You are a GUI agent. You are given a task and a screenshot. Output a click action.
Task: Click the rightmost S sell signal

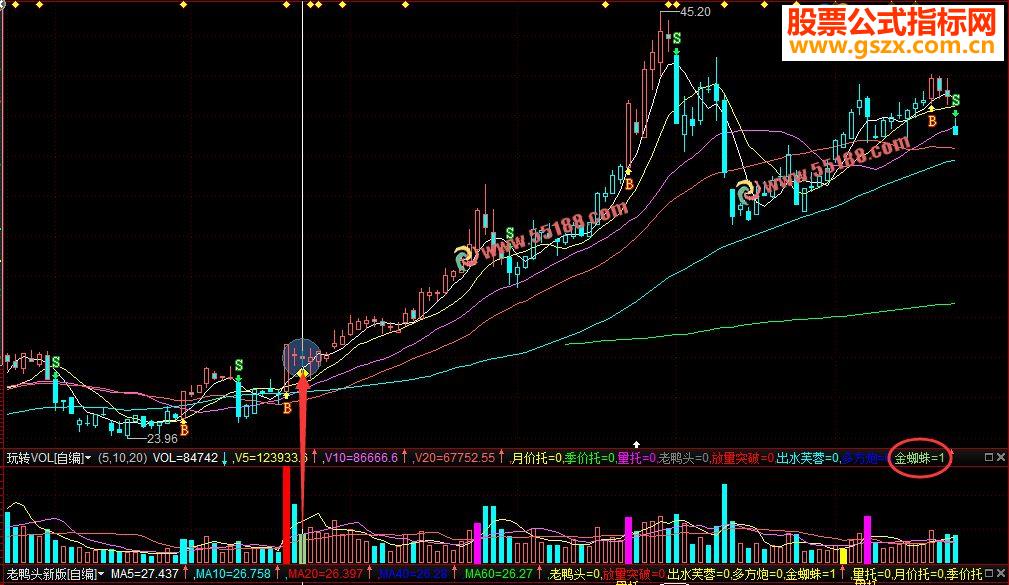tap(956, 101)
